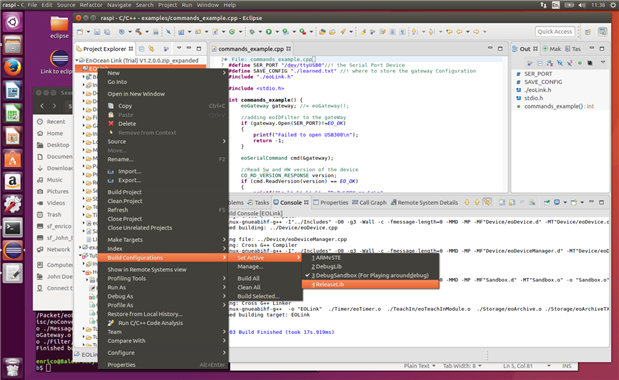Click Refresh in the context menu

(163, 210)
